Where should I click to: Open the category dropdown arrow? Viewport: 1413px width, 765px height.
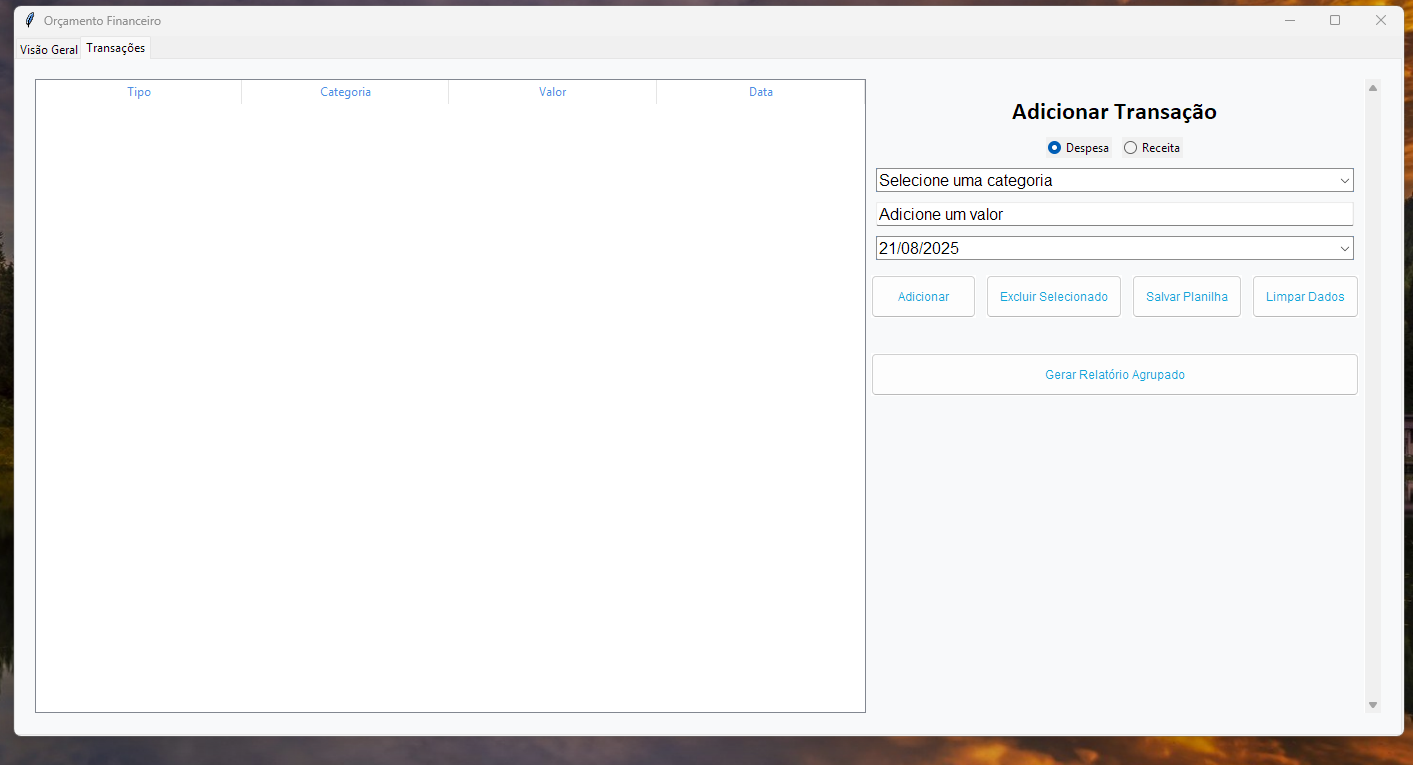coord(1344,181)
